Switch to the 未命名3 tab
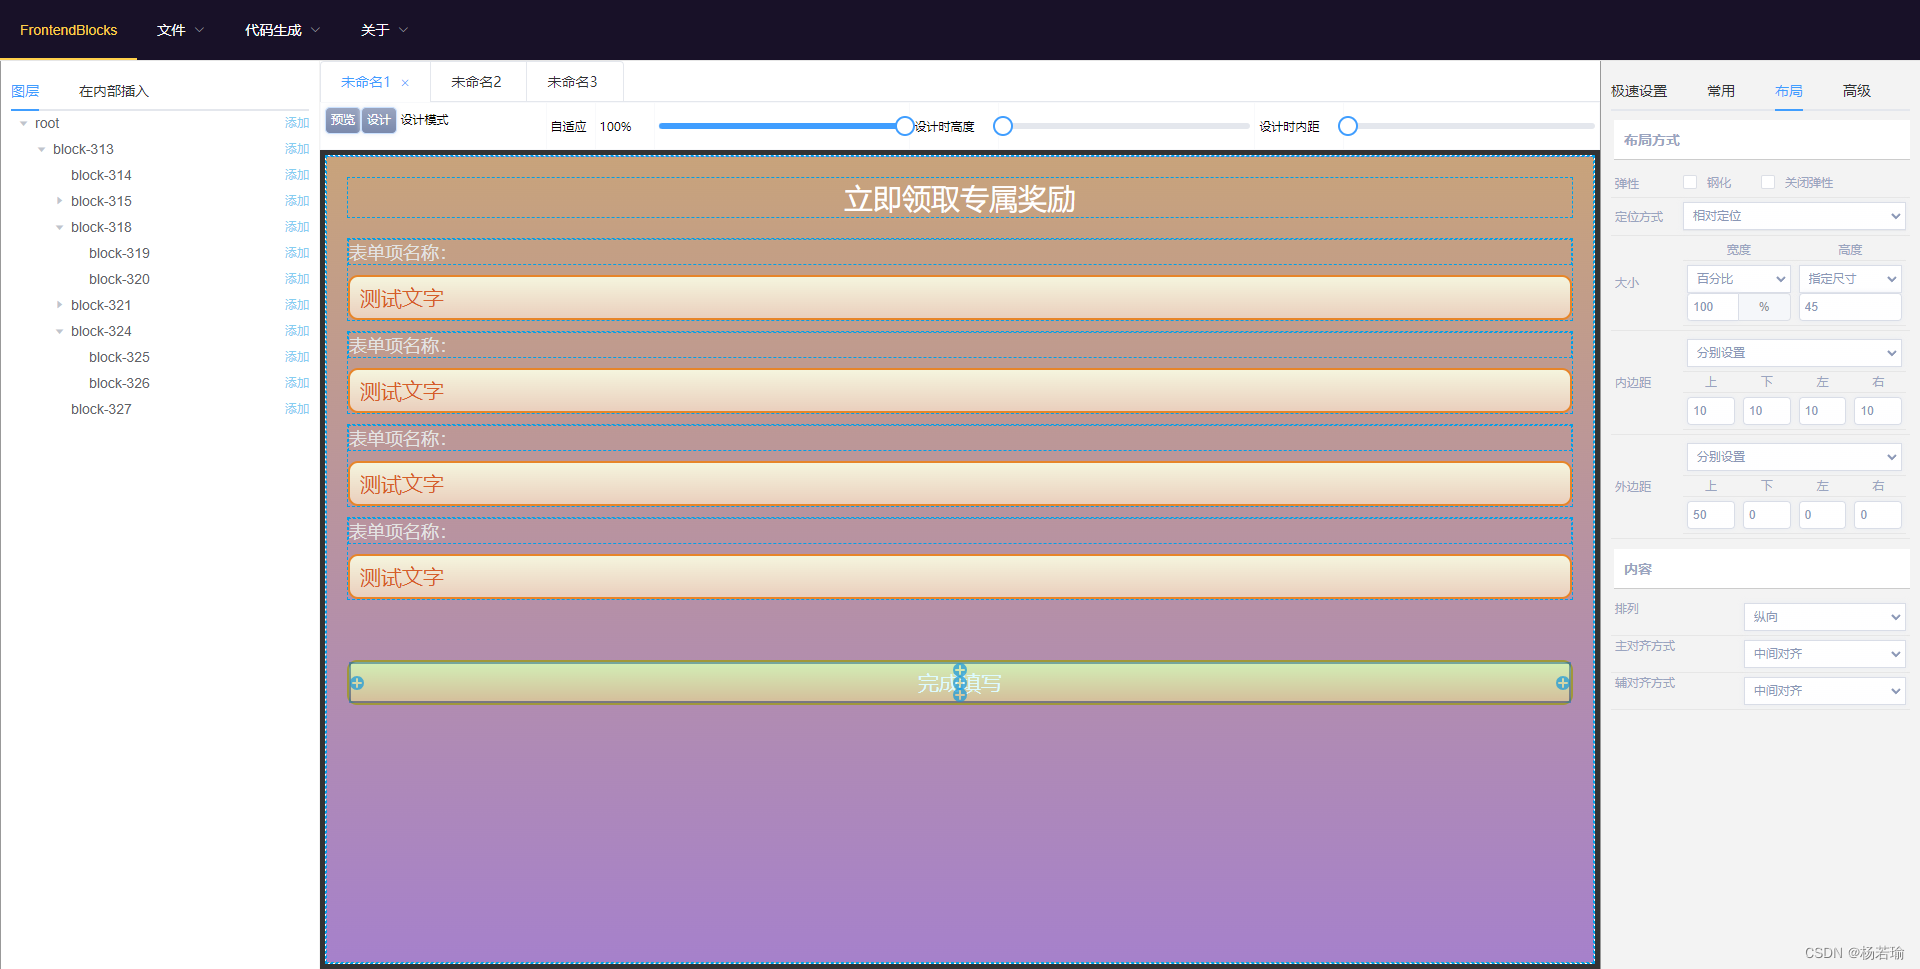Screen dimensions: 1920x969 coord(572,82)
